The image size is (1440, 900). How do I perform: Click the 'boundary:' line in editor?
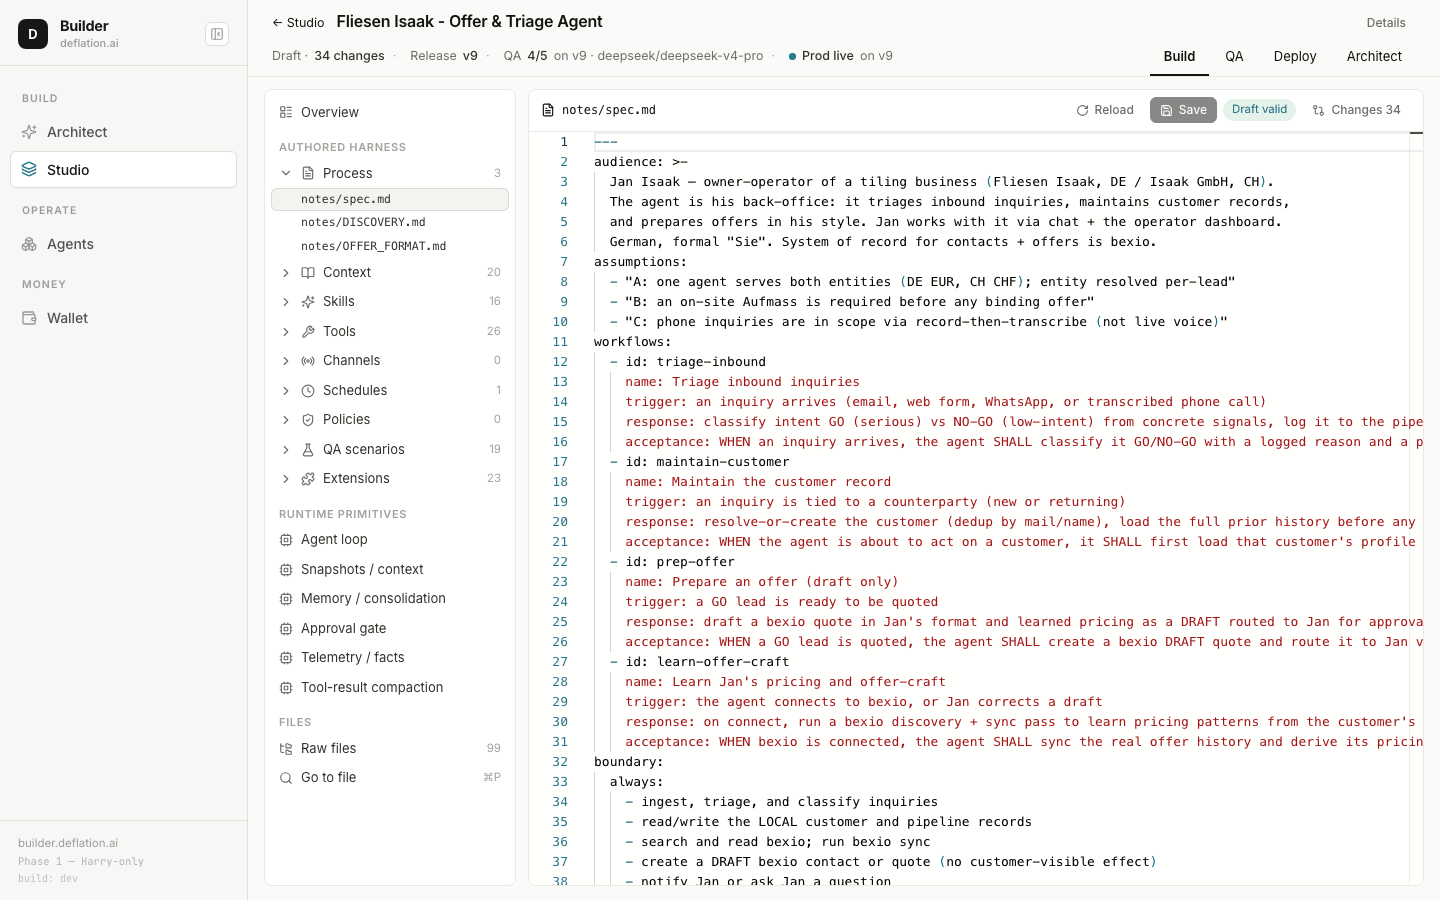tap(628, 762)
